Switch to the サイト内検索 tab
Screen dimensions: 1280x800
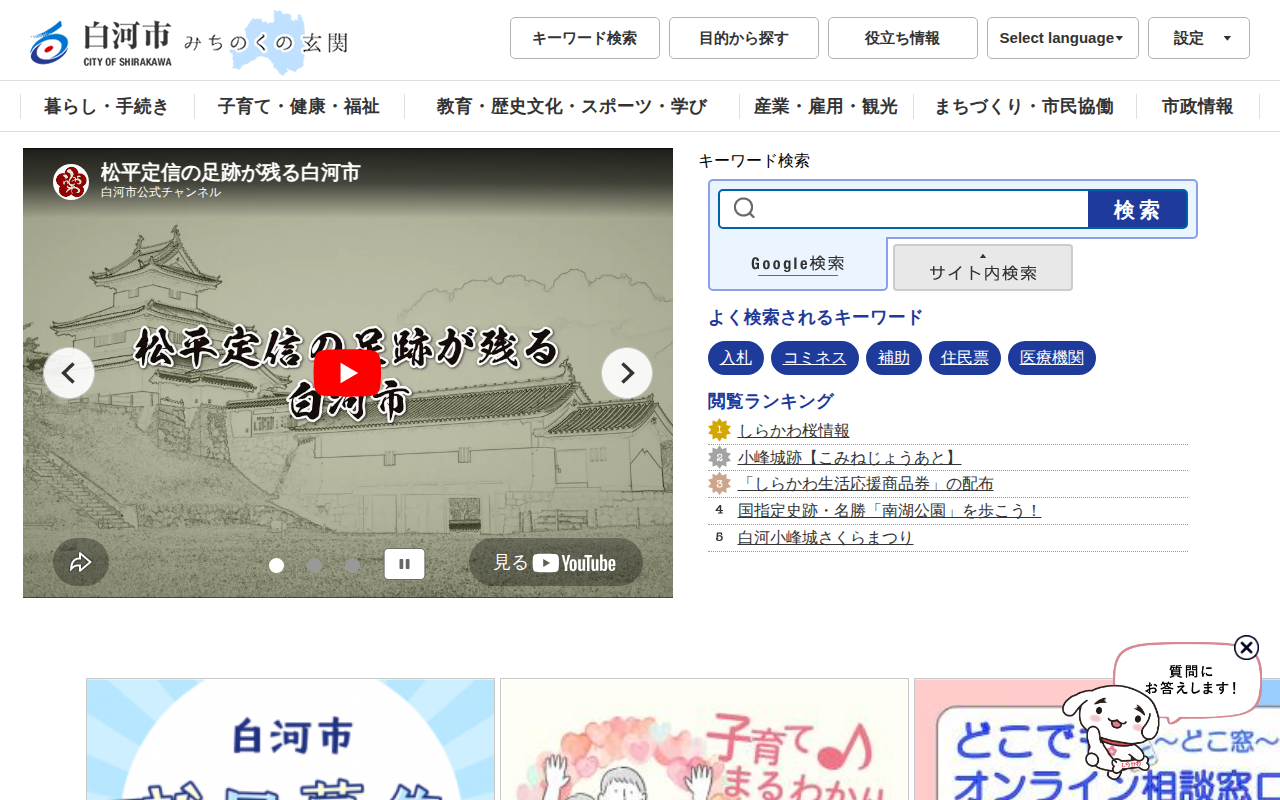pos(983,268)
